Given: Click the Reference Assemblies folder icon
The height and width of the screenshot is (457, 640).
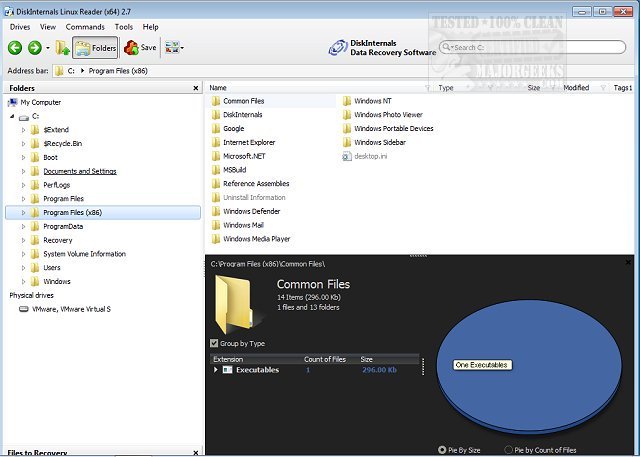Looking at the screenshot, I should (x=216, y=184).
